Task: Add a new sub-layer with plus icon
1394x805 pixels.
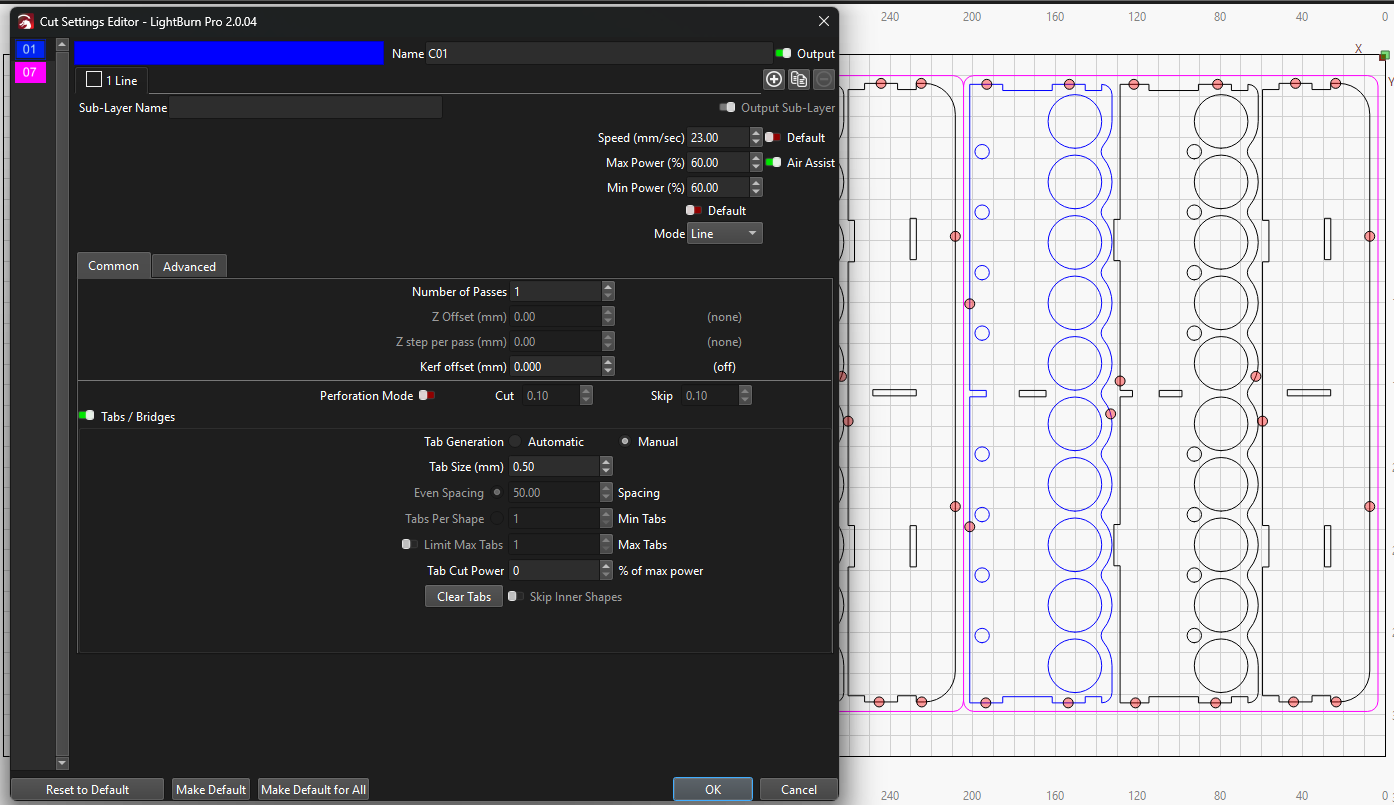Action: 773,79
